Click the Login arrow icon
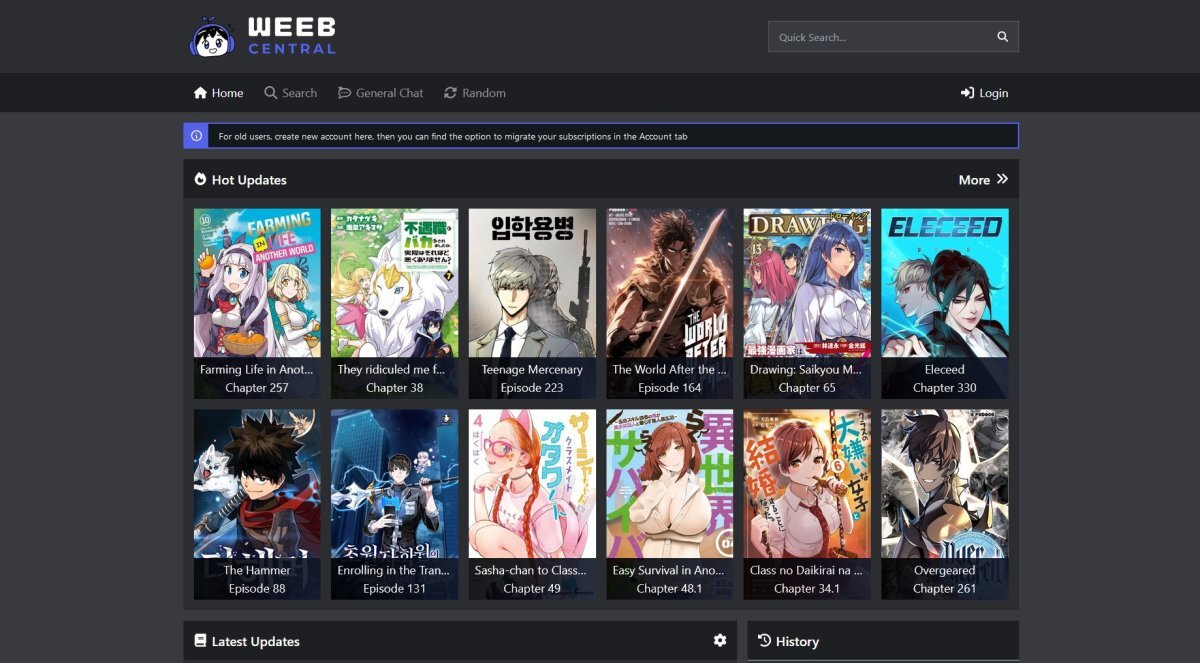Image resolution: width=1200 pixels, height=663 pixels. point(967,93)
